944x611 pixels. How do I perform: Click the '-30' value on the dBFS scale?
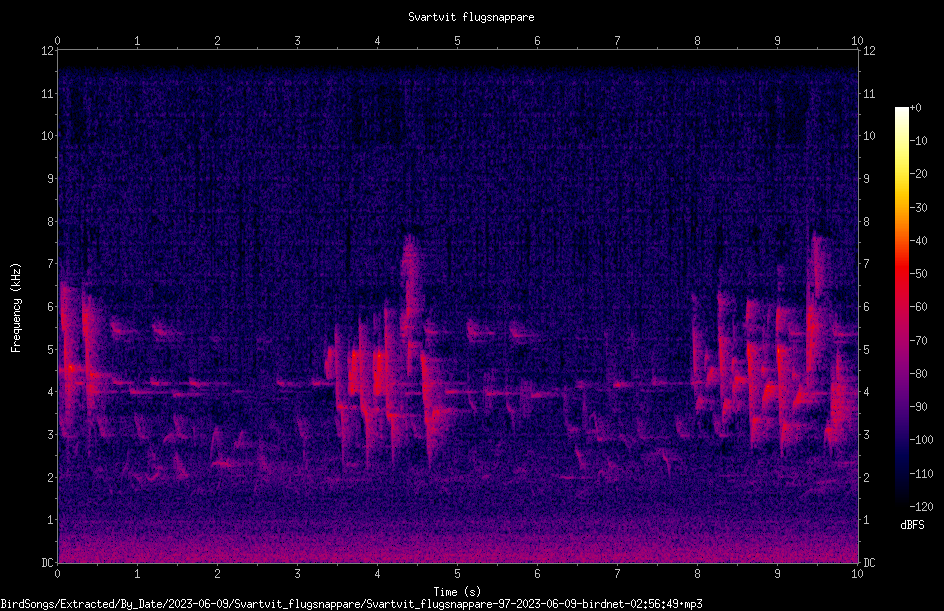point(919,208)
